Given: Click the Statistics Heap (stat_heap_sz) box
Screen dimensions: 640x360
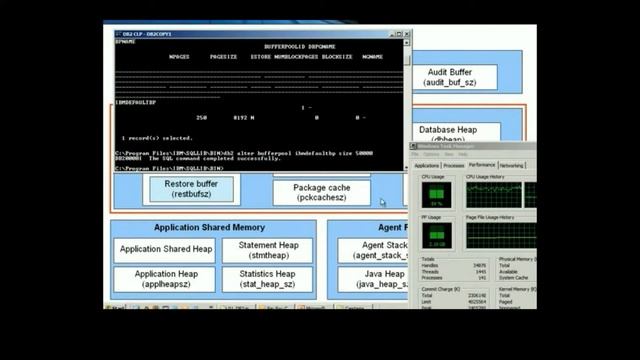Looking at the screenshot, I should click(x=267, y=279).
